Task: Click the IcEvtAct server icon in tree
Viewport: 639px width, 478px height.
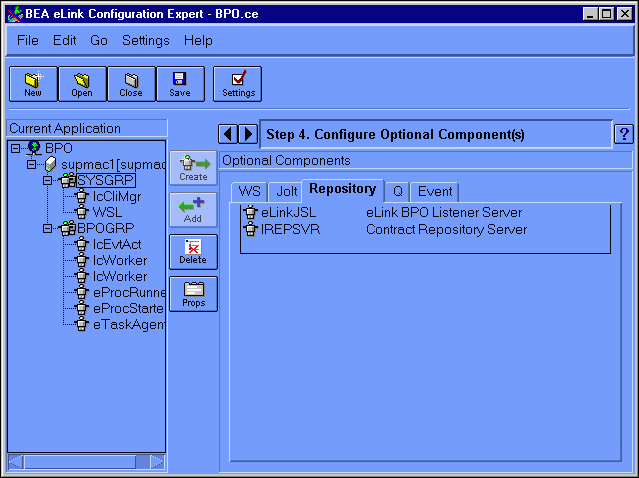Action: point(82,245)
